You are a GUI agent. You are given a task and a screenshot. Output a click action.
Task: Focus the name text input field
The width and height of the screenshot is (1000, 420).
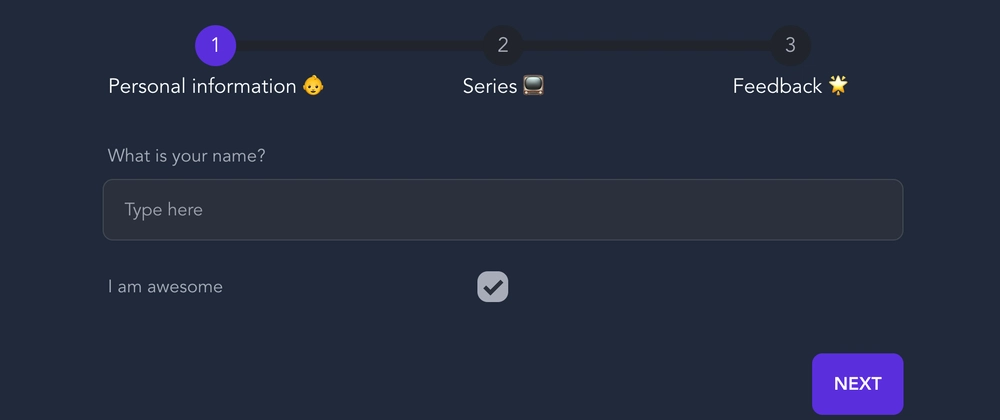tap(503, 210)
